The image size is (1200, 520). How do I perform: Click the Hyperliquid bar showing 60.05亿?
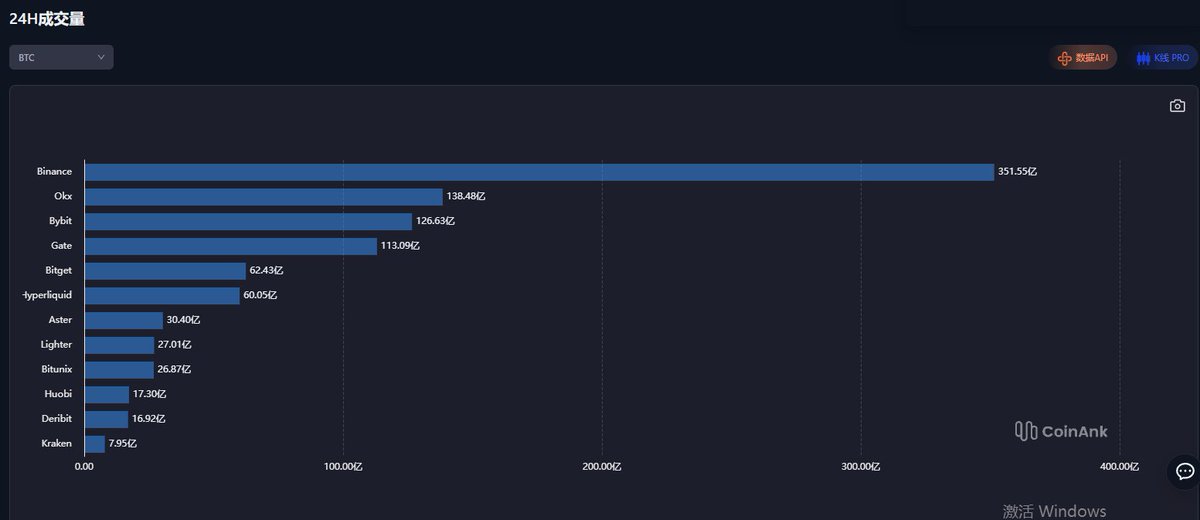click(162, 295)
